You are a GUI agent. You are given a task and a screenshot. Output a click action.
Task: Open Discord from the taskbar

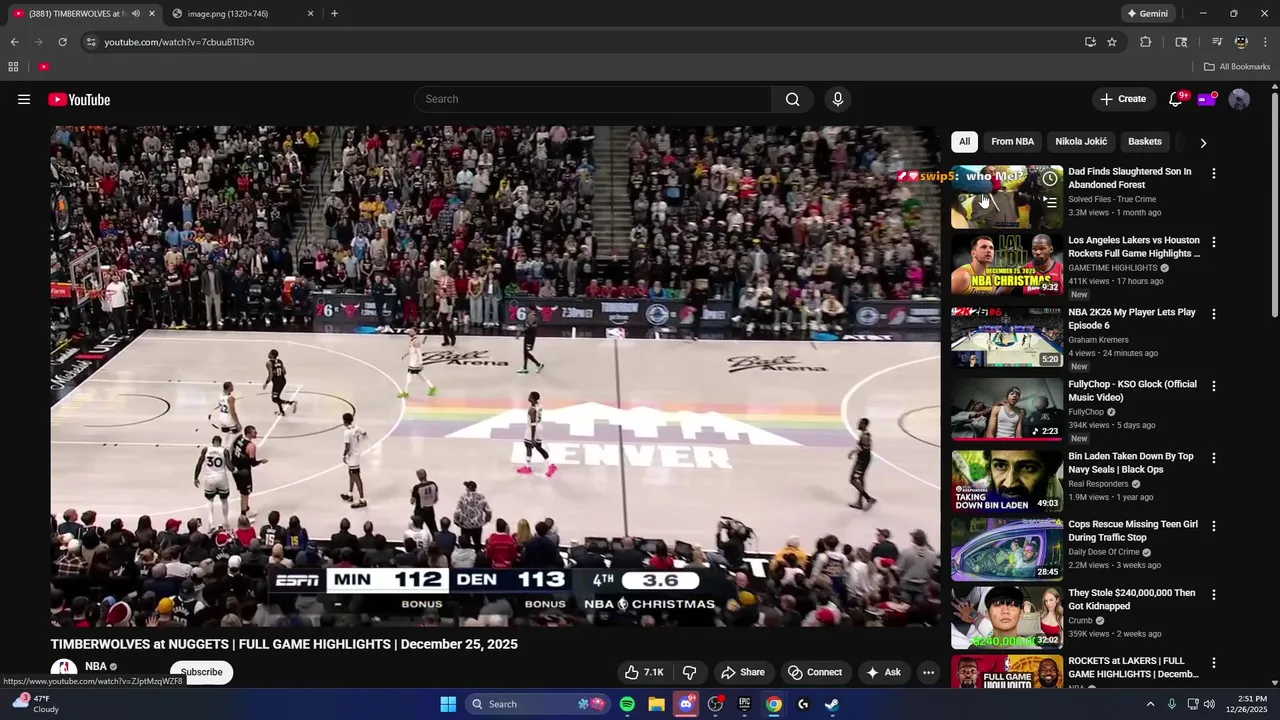coord(686,704)
